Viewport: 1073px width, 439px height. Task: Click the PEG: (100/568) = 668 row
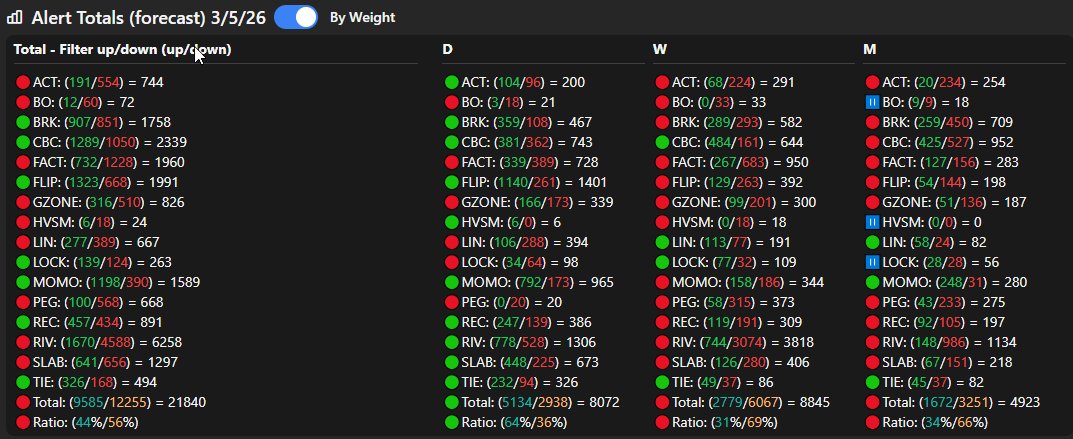90,302
